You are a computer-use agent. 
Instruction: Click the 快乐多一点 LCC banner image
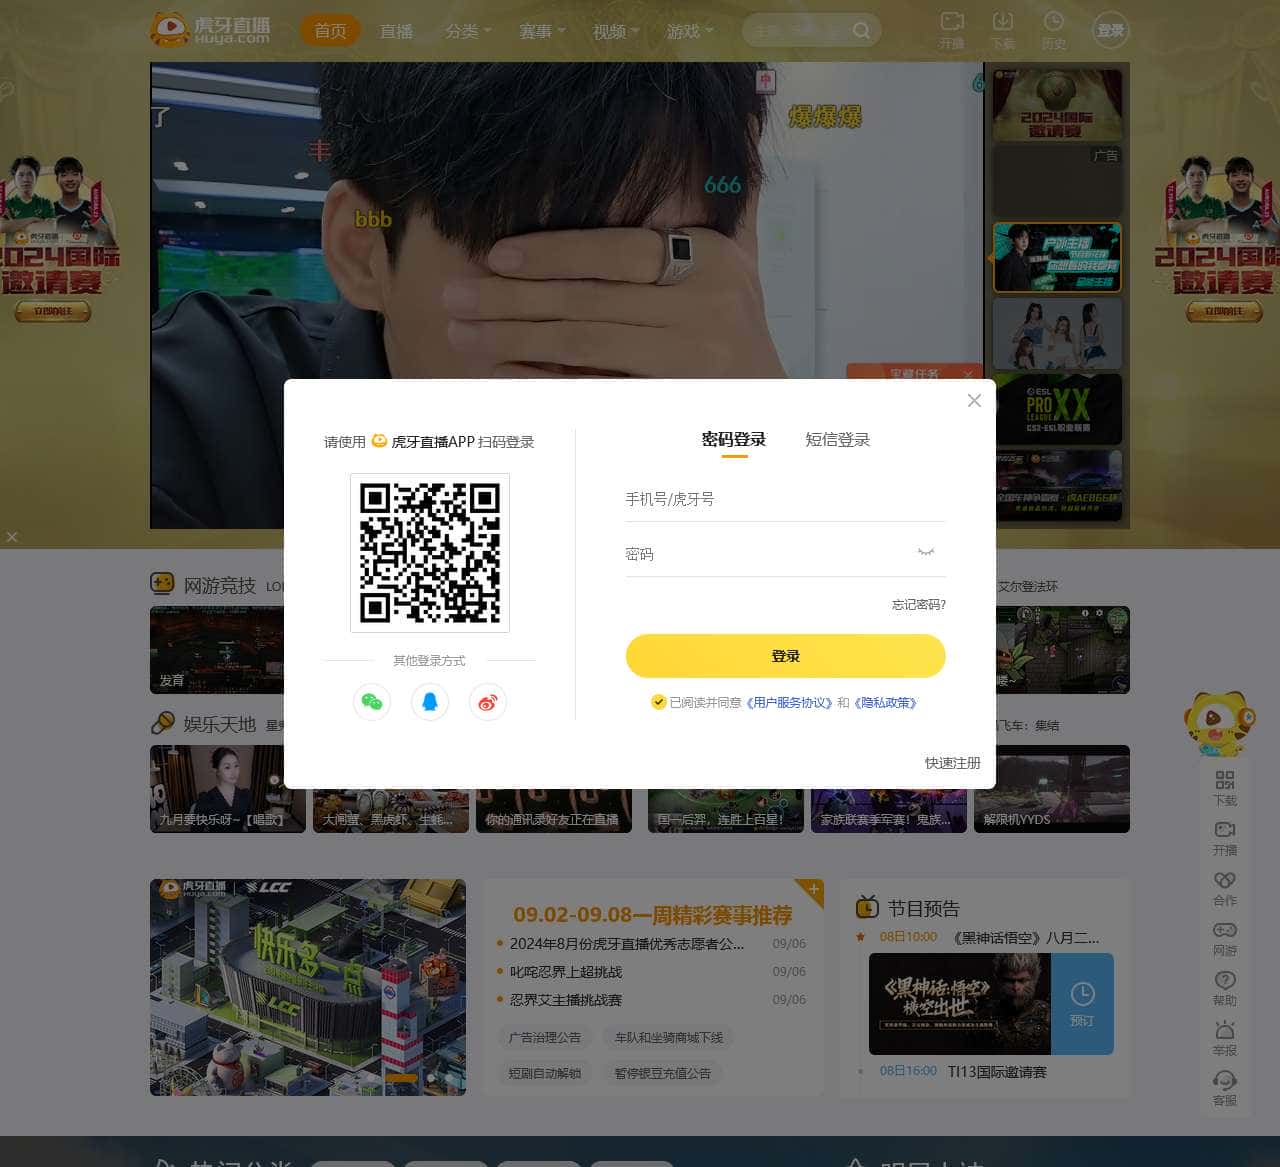308,987
